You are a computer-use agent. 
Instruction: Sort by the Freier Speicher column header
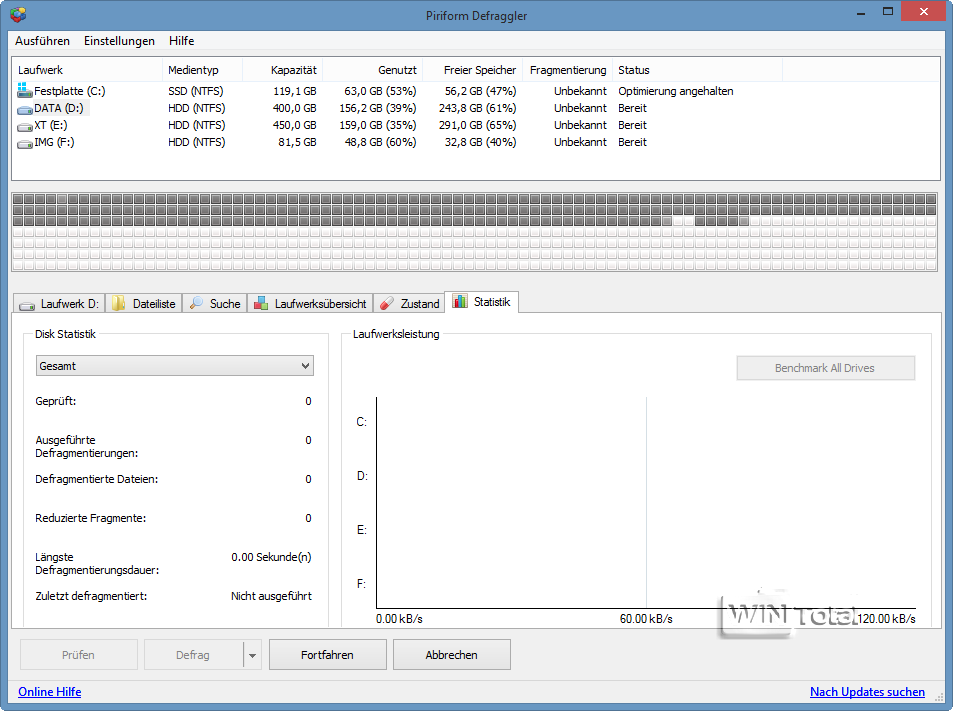[473, 70]
